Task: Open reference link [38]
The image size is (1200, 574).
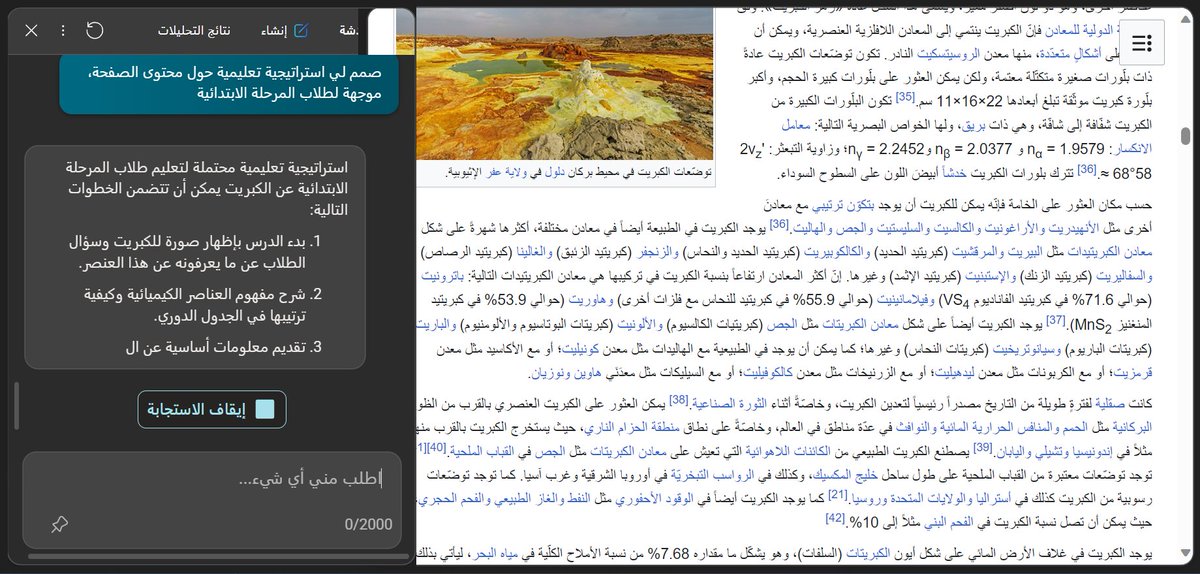Action: point(679,399)
